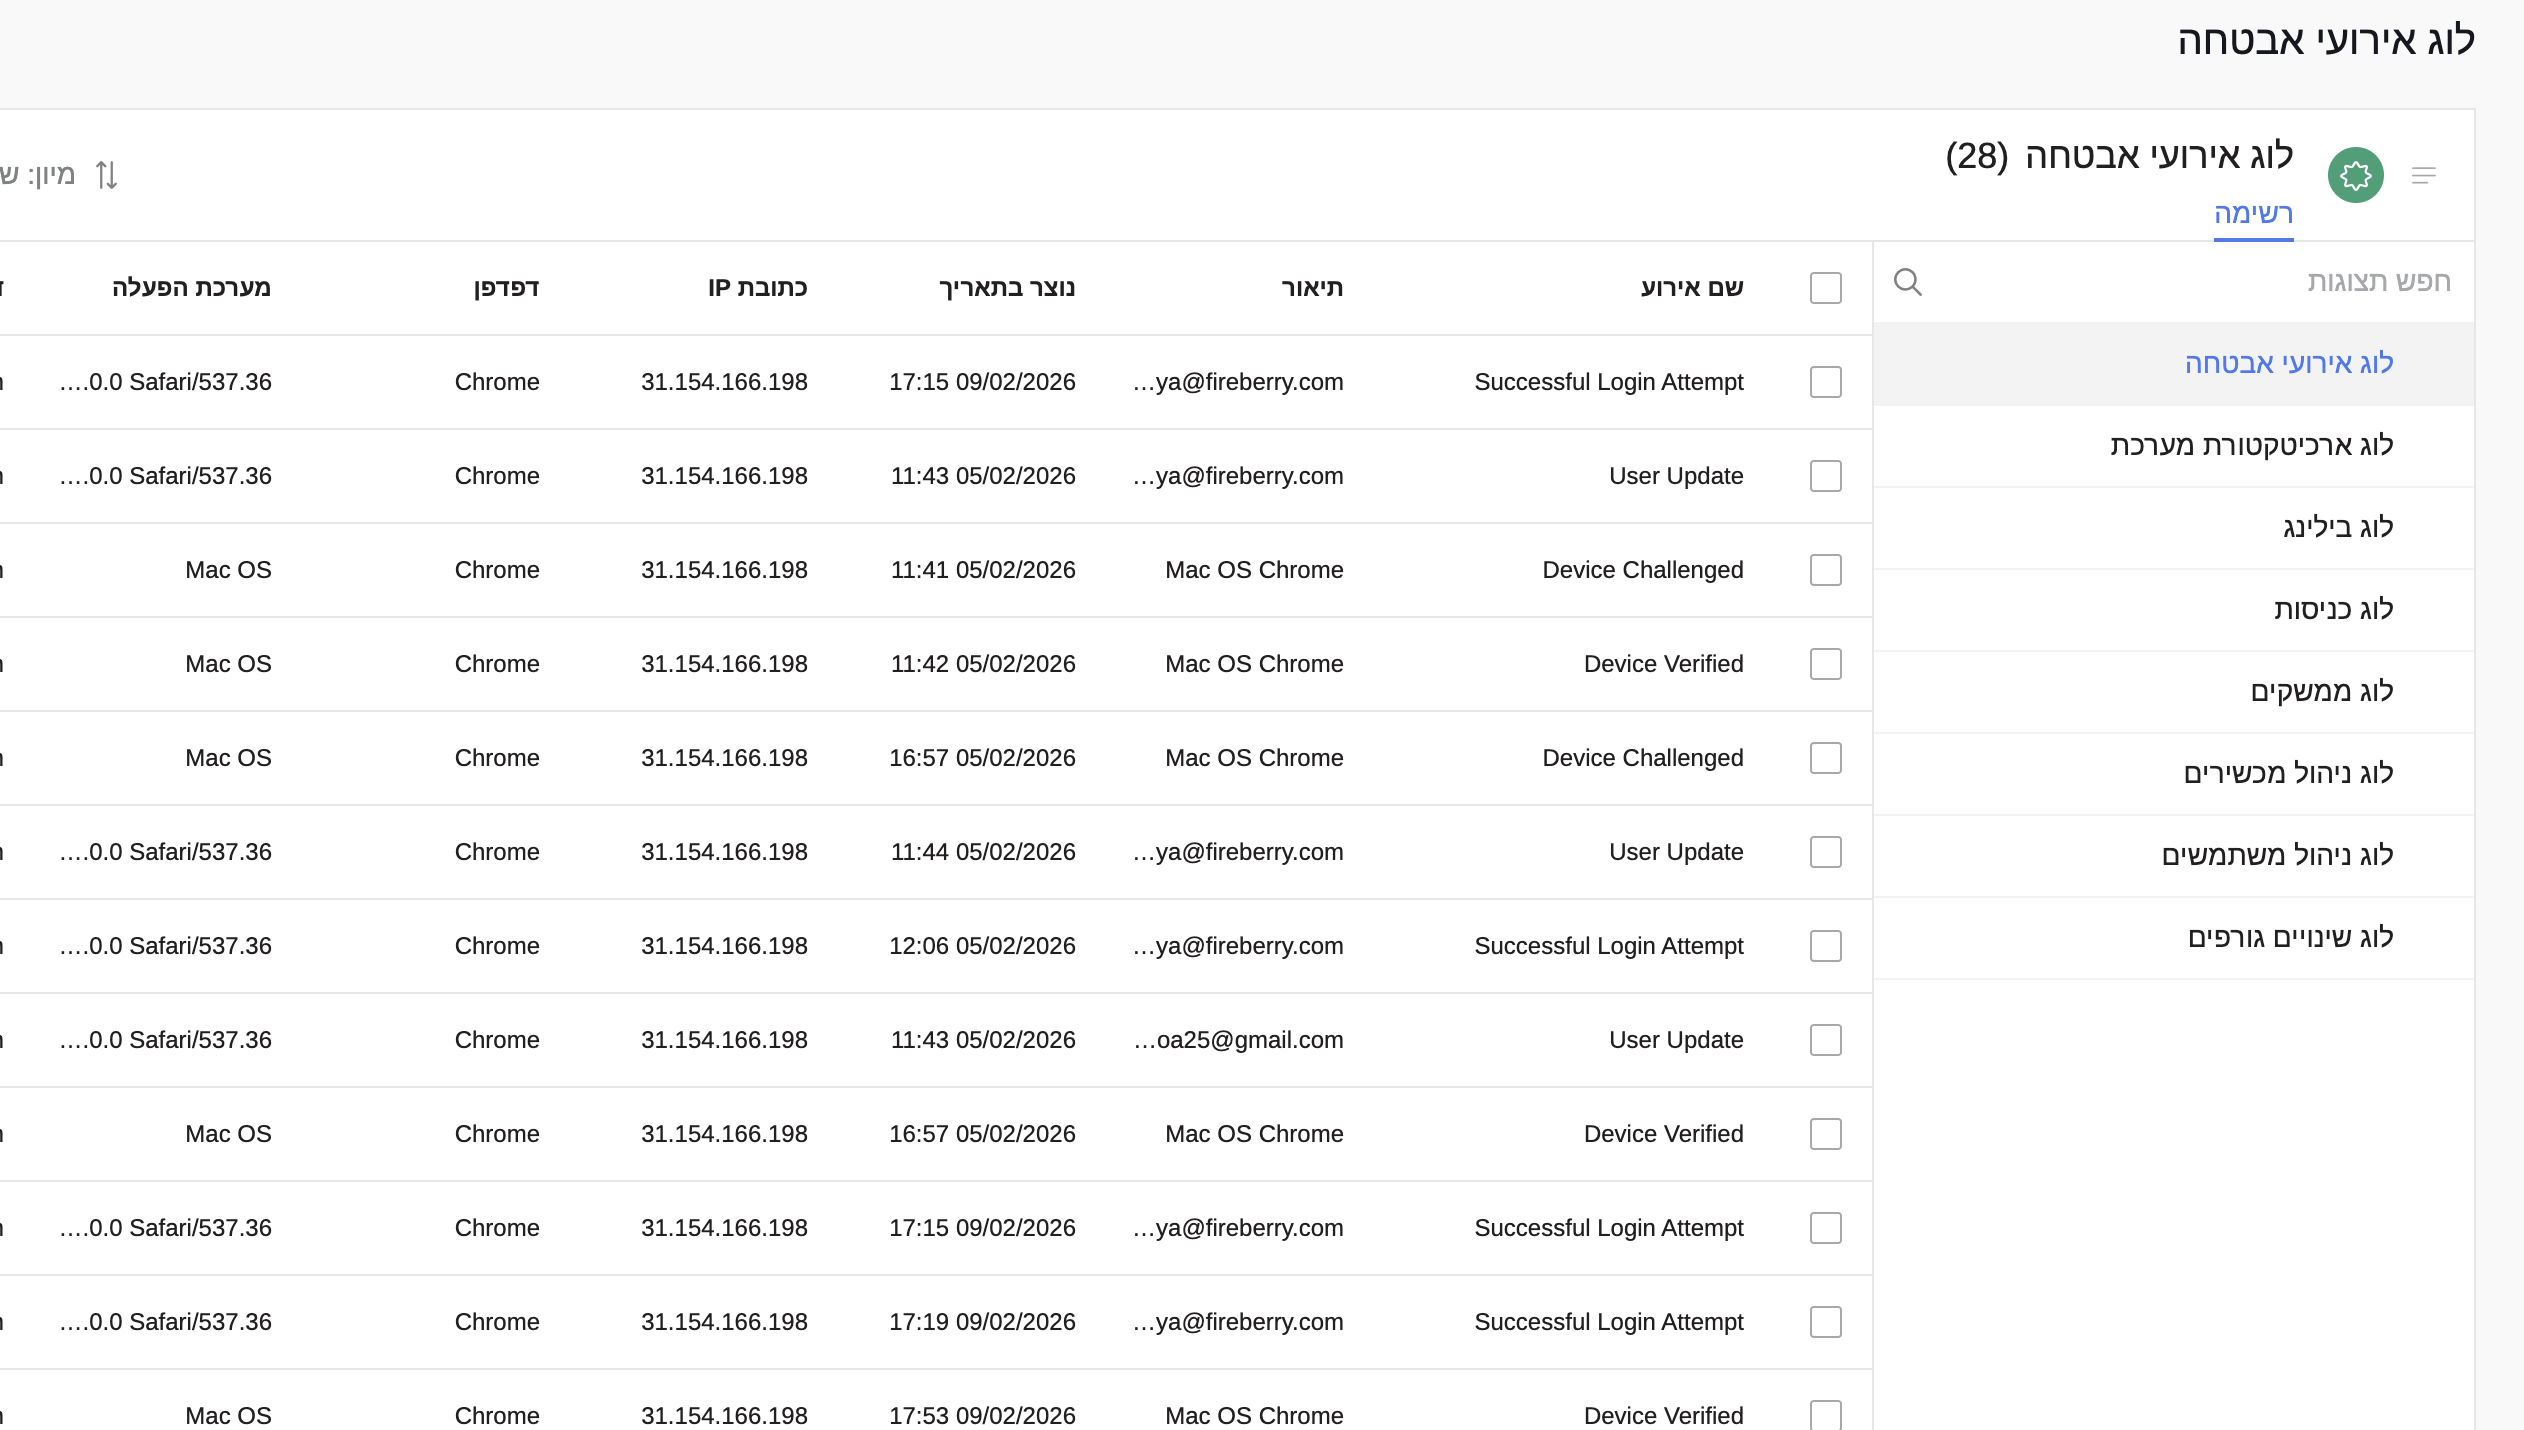The height and width of the screenshot is (1430, 2524).
Task: Sort by שם אירוע column header
Action: coord(1691,288)
